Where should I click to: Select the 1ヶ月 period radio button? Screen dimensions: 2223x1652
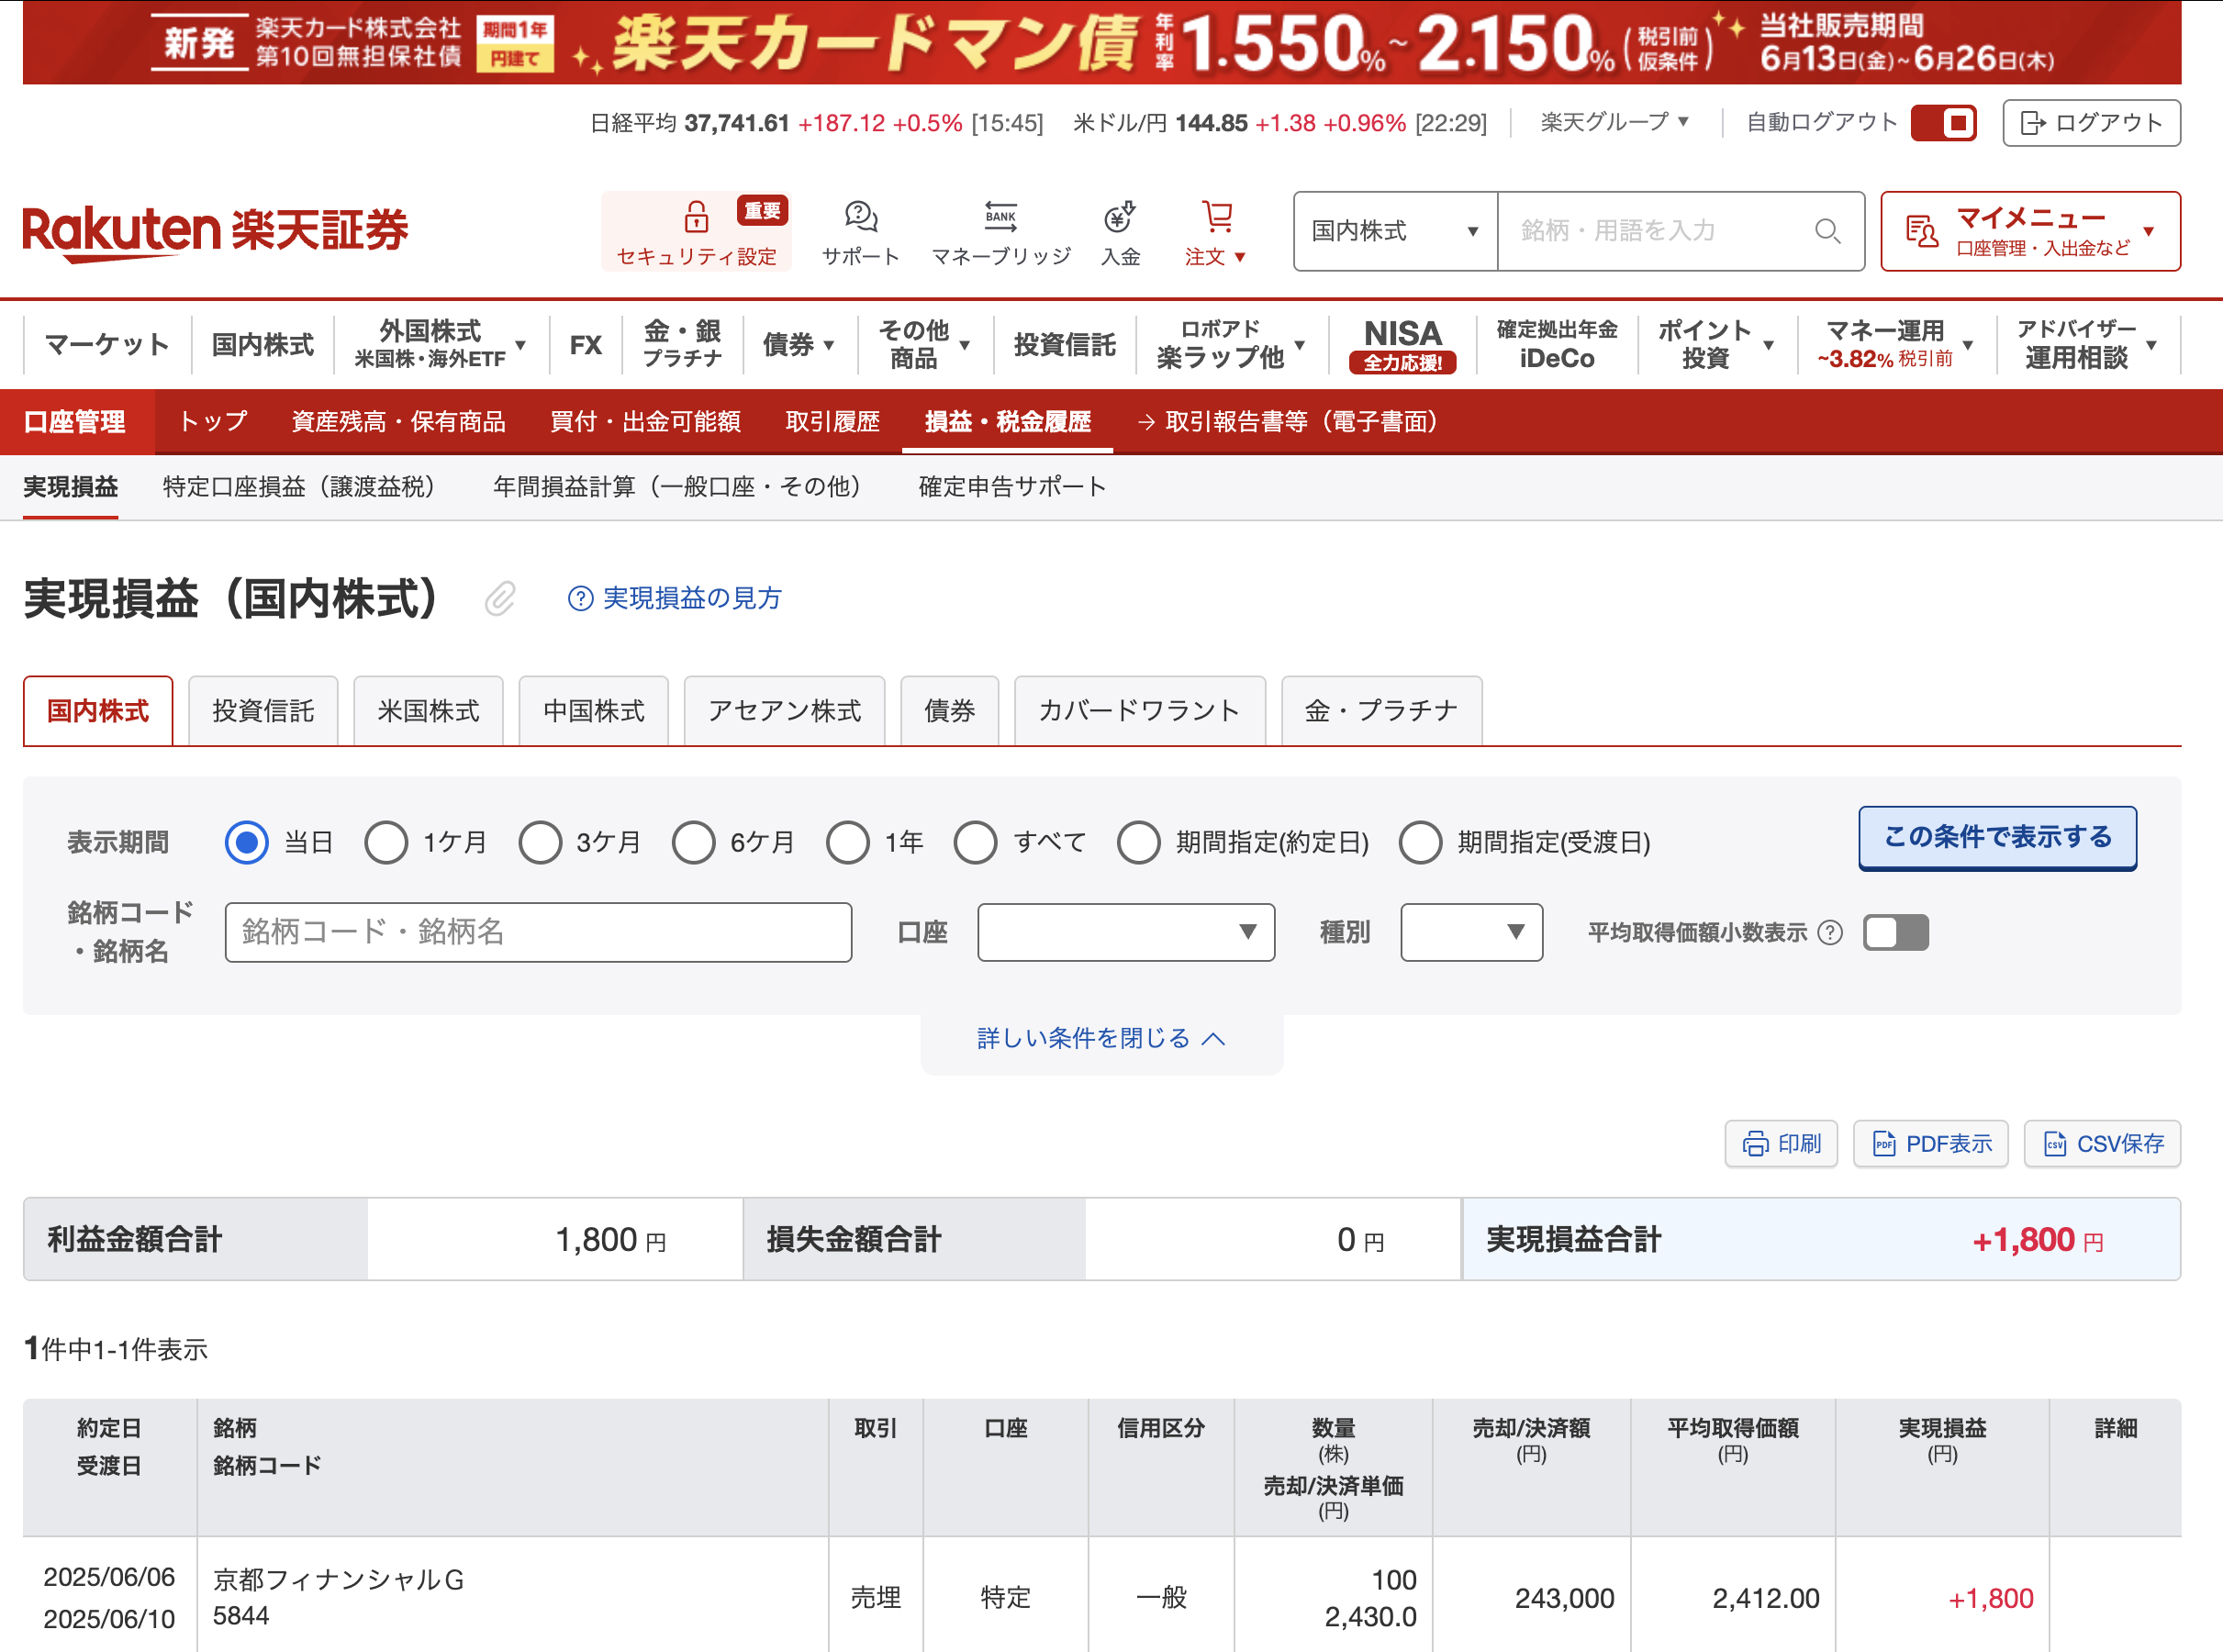click(x=386, y=842)
